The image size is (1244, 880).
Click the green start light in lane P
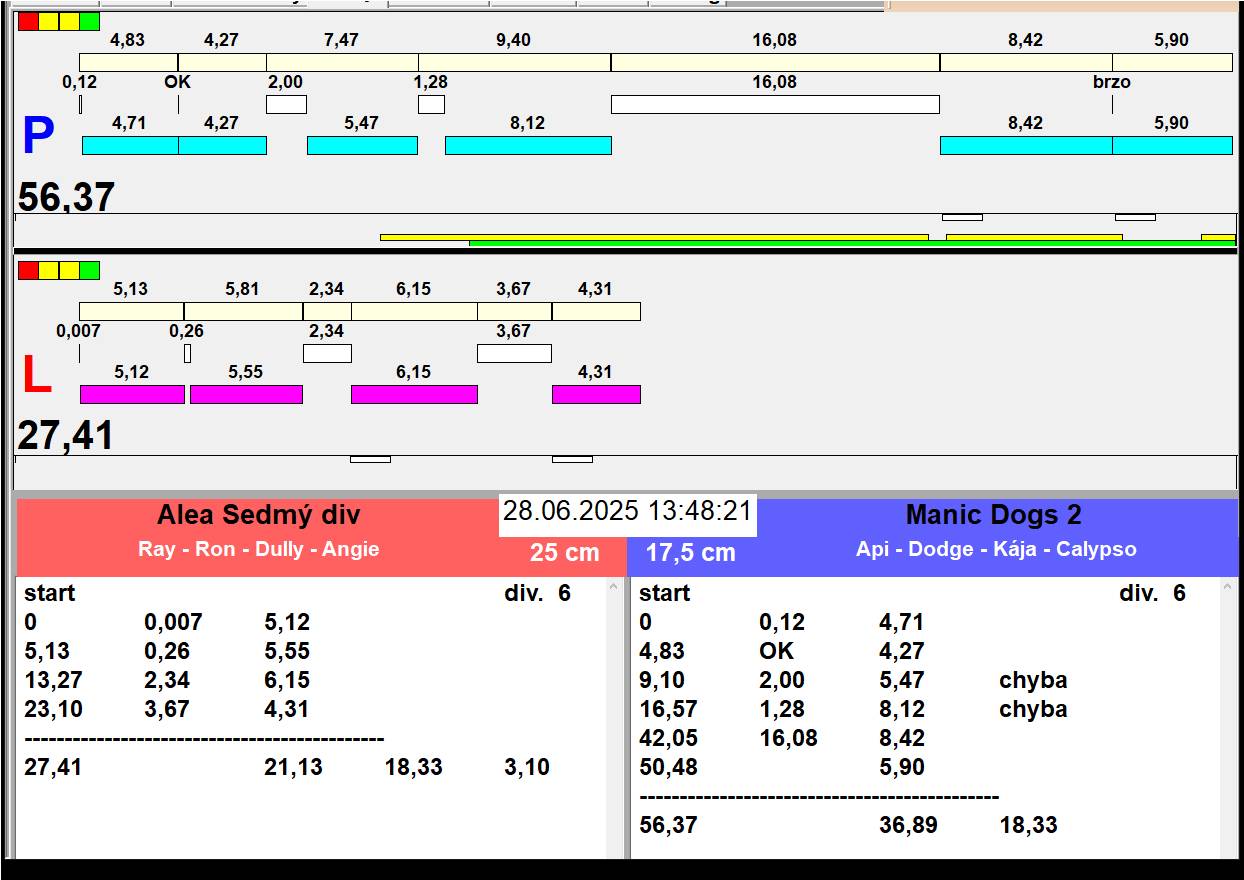click(90, 21)
